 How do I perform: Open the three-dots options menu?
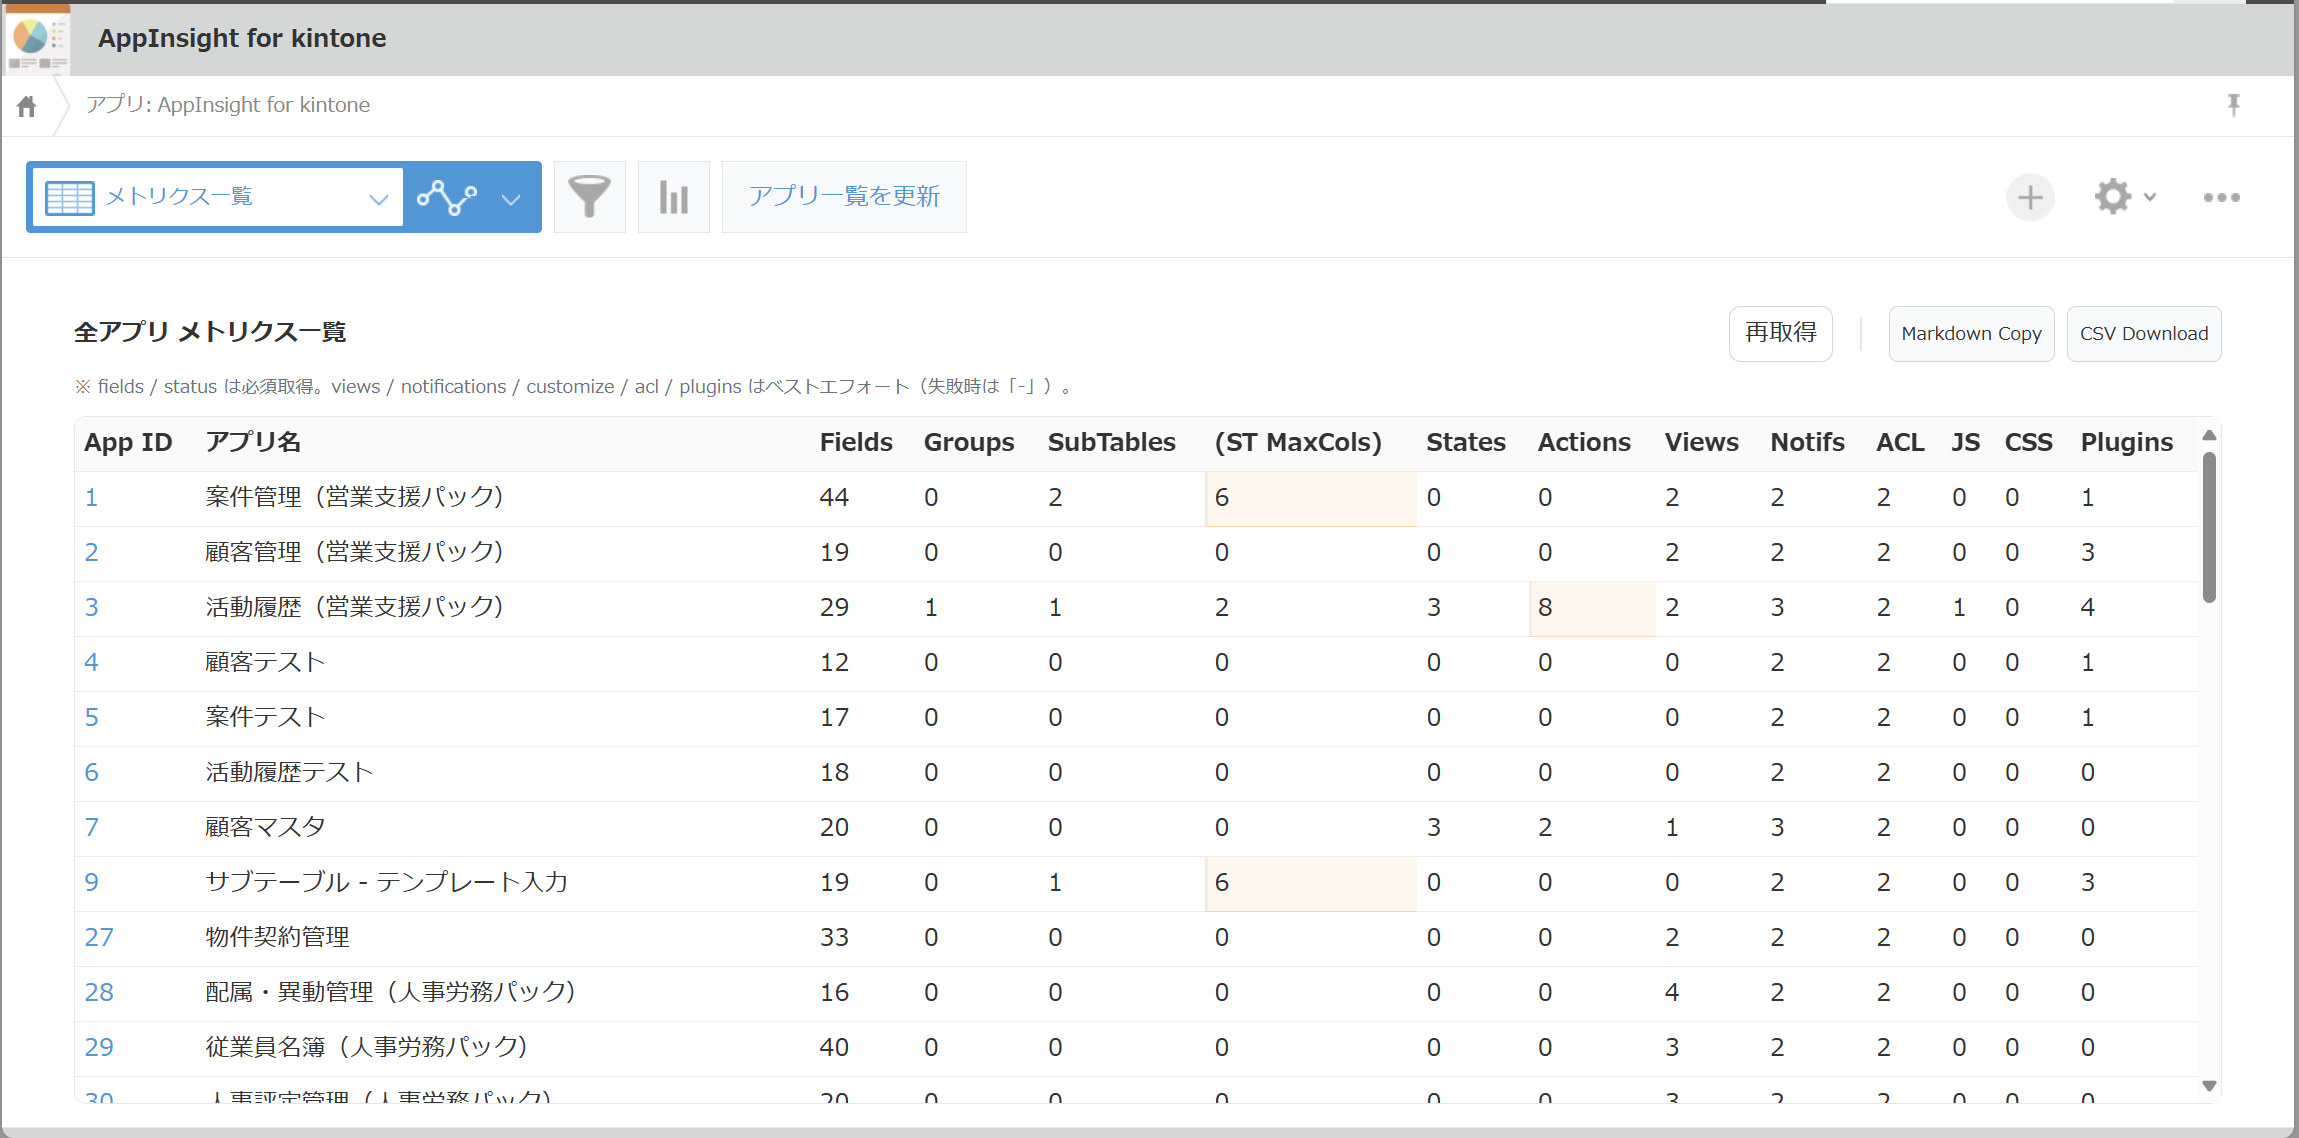tap(2221, 197)
